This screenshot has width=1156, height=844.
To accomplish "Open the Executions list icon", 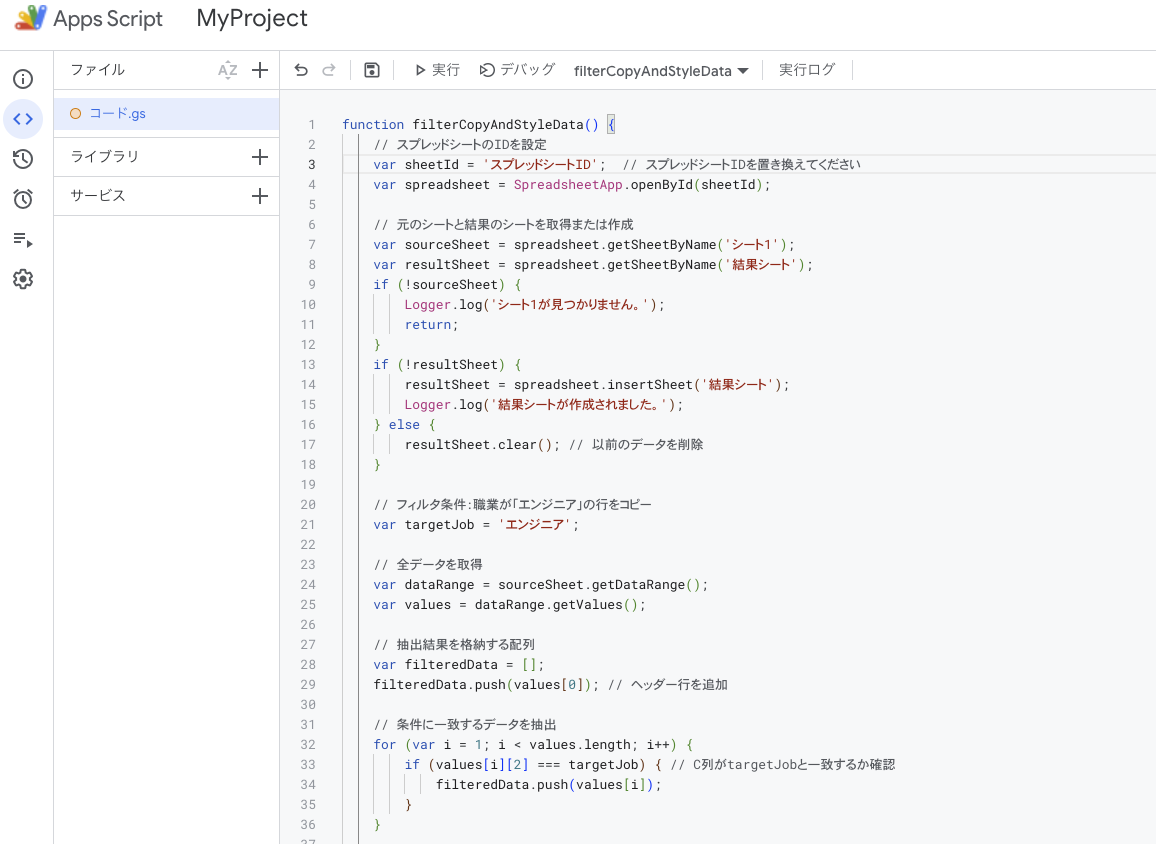I will (23, 239).
